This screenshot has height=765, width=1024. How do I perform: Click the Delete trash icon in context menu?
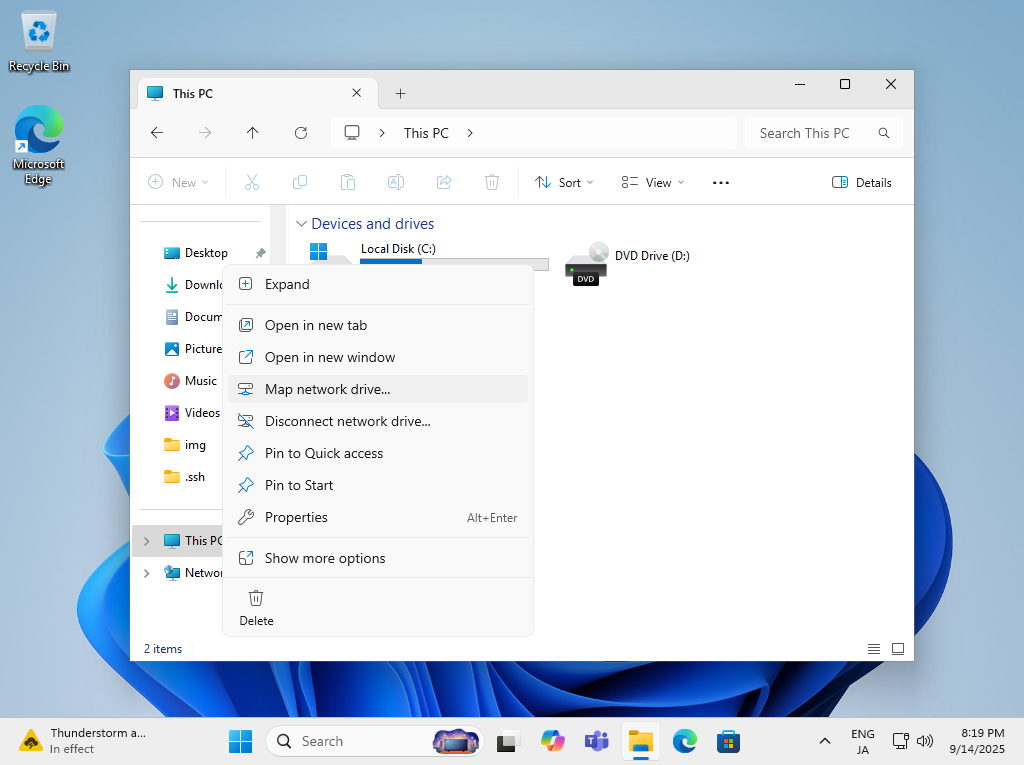256,598
